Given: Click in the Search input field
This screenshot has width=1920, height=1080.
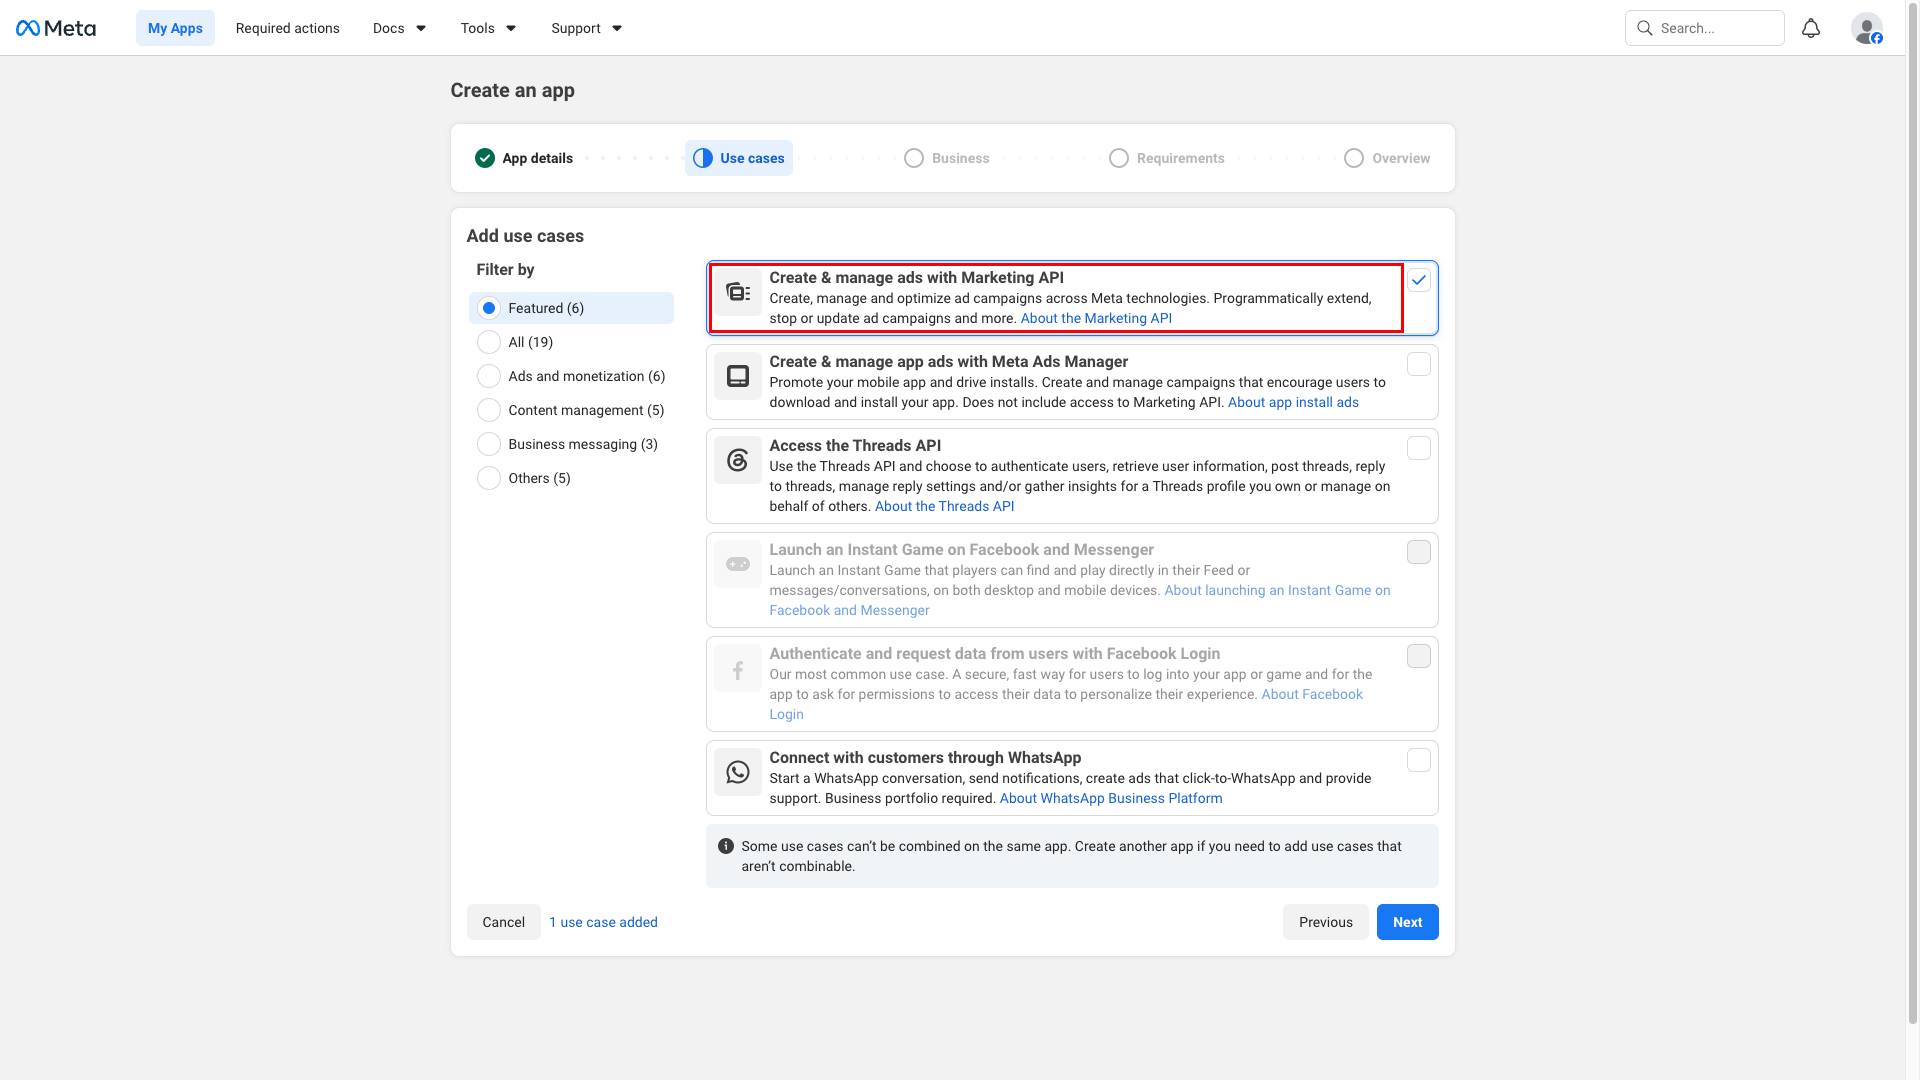Looking at the screenshot, I should (1704, 28).
